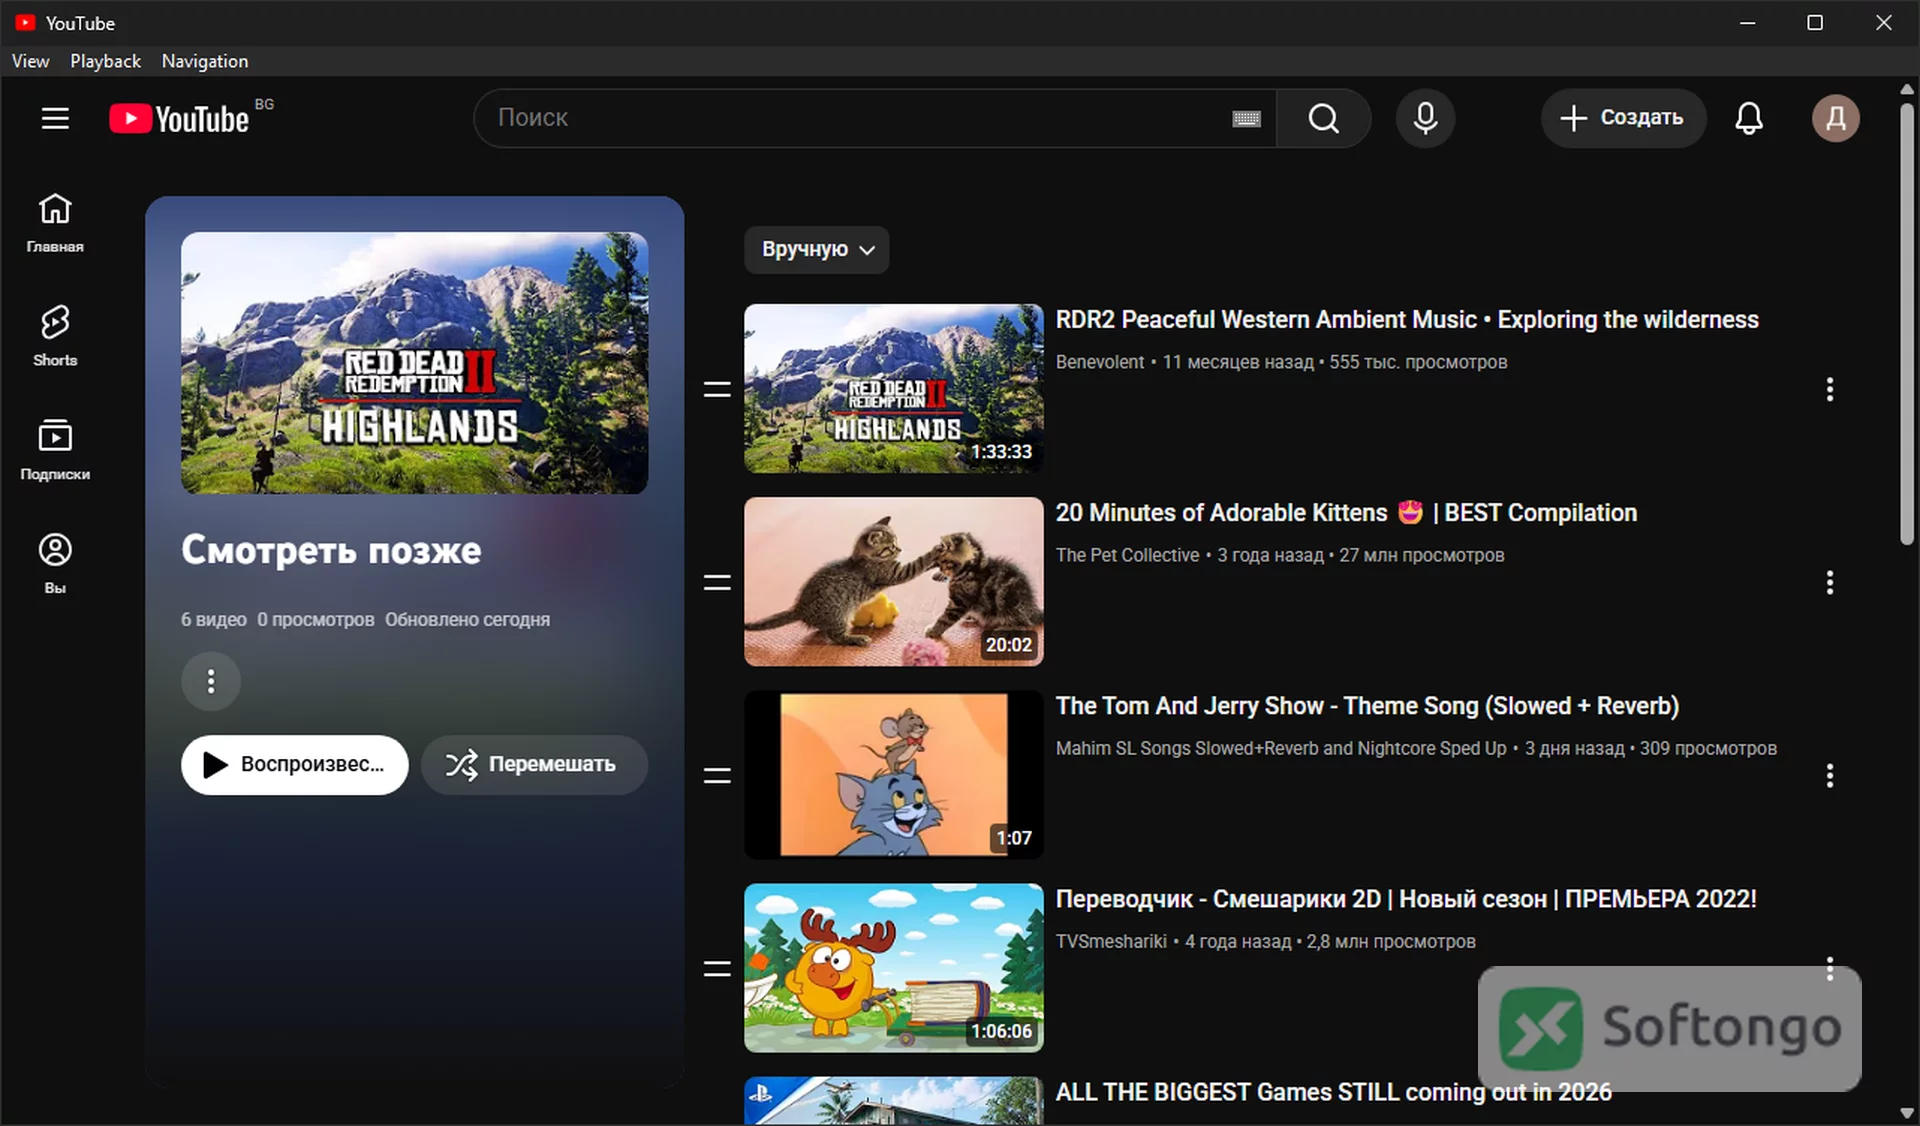1920x1126 pixels.
Task: Click the Смешарики video thumbnail
Action: (x=893, y=968)
